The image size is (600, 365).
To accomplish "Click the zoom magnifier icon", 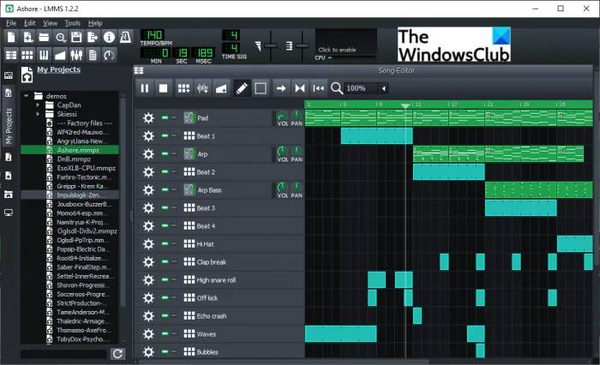I will point(337,88).
